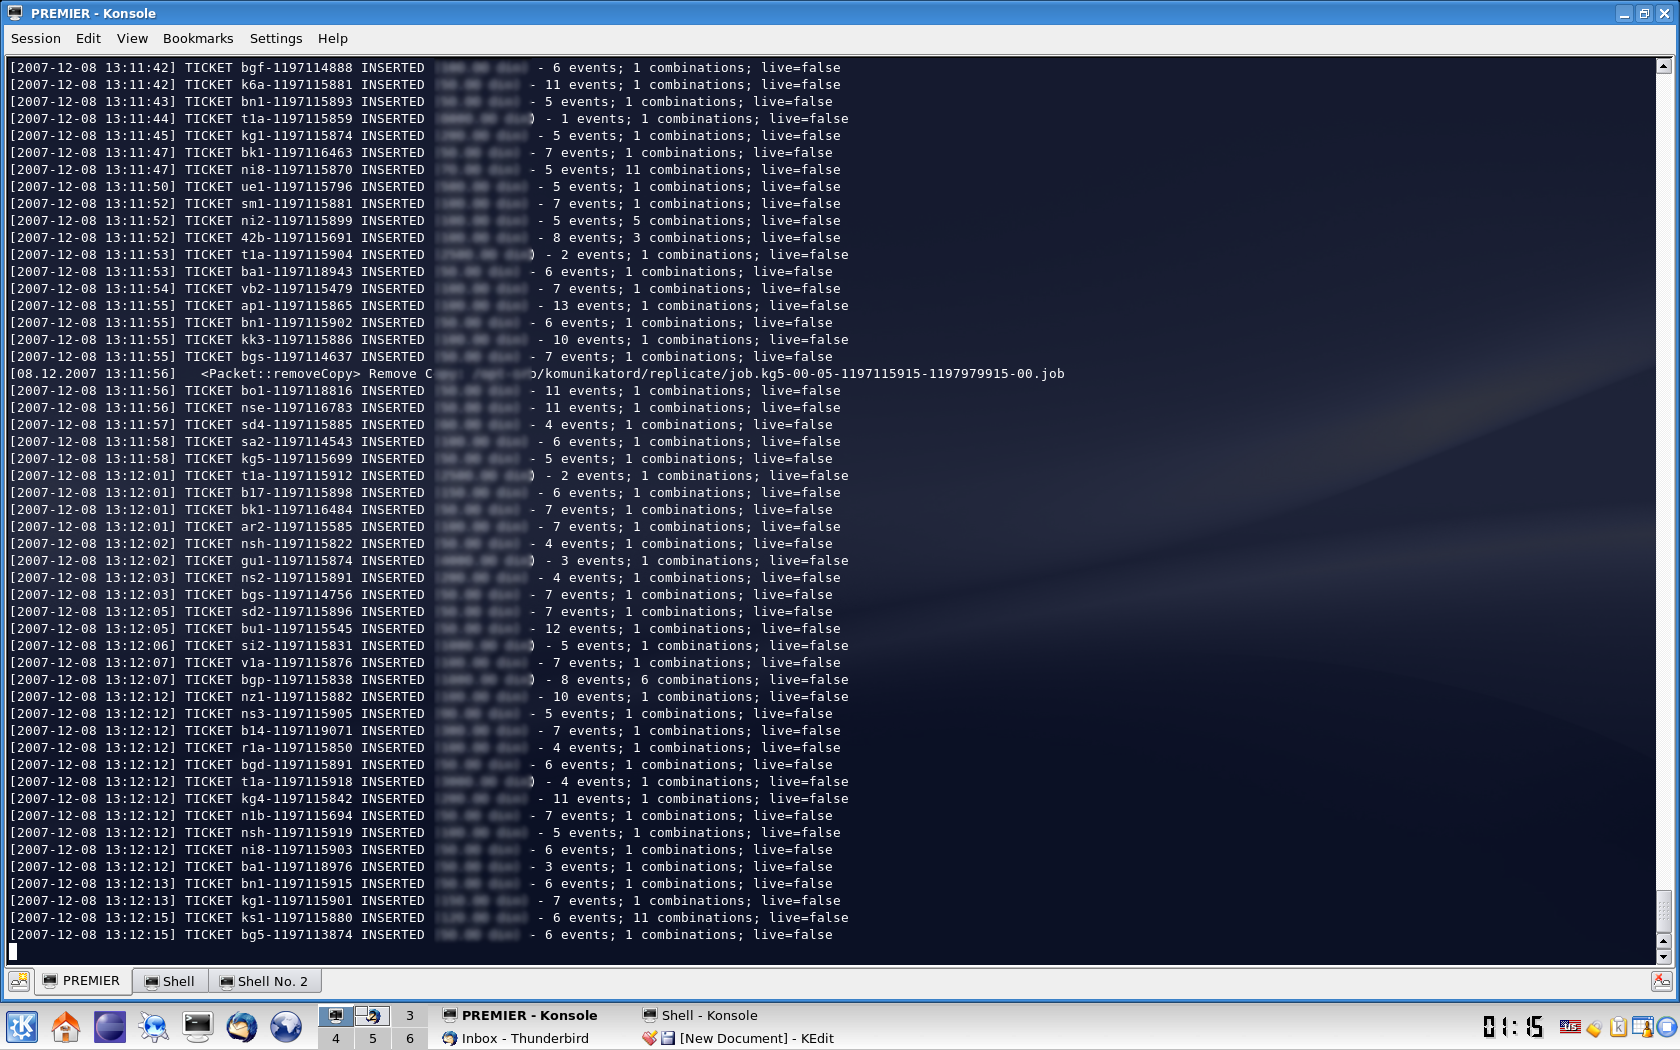This screenshot has width=1680, height=1050.
Task: Launch Thunderbird from the panel
Action: [241, 1027]
